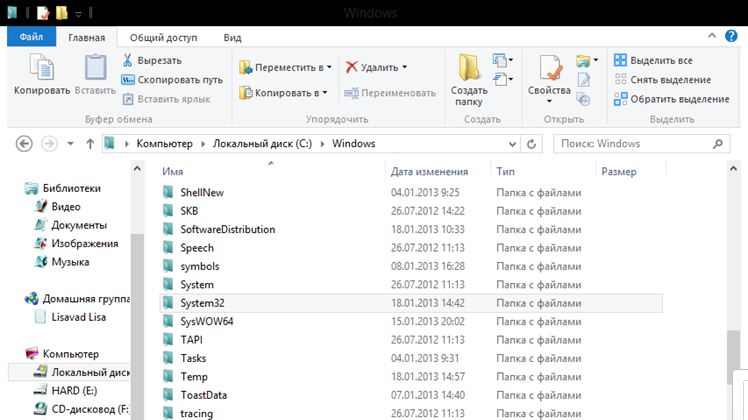Open address bar history dropdown arrow
This screenshot has height=420, width=748.
[x=524, y=144]
